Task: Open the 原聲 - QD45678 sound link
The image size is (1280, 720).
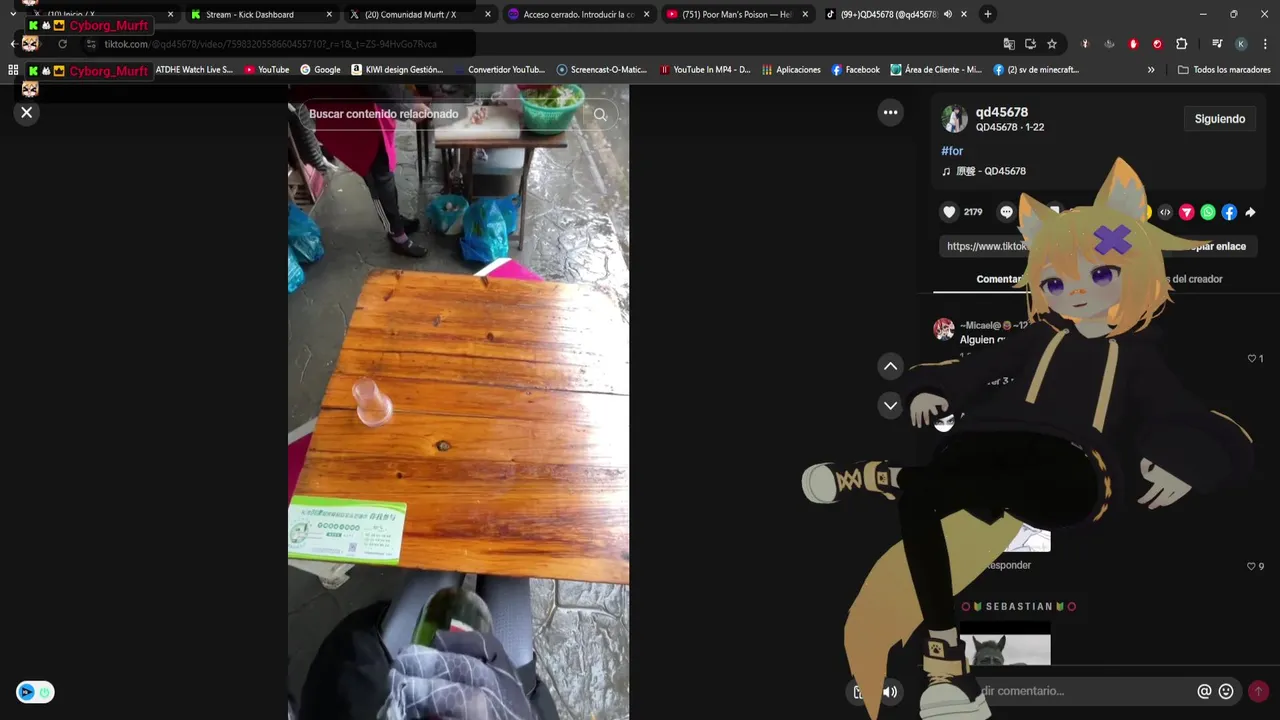Action: click(984, 171)
